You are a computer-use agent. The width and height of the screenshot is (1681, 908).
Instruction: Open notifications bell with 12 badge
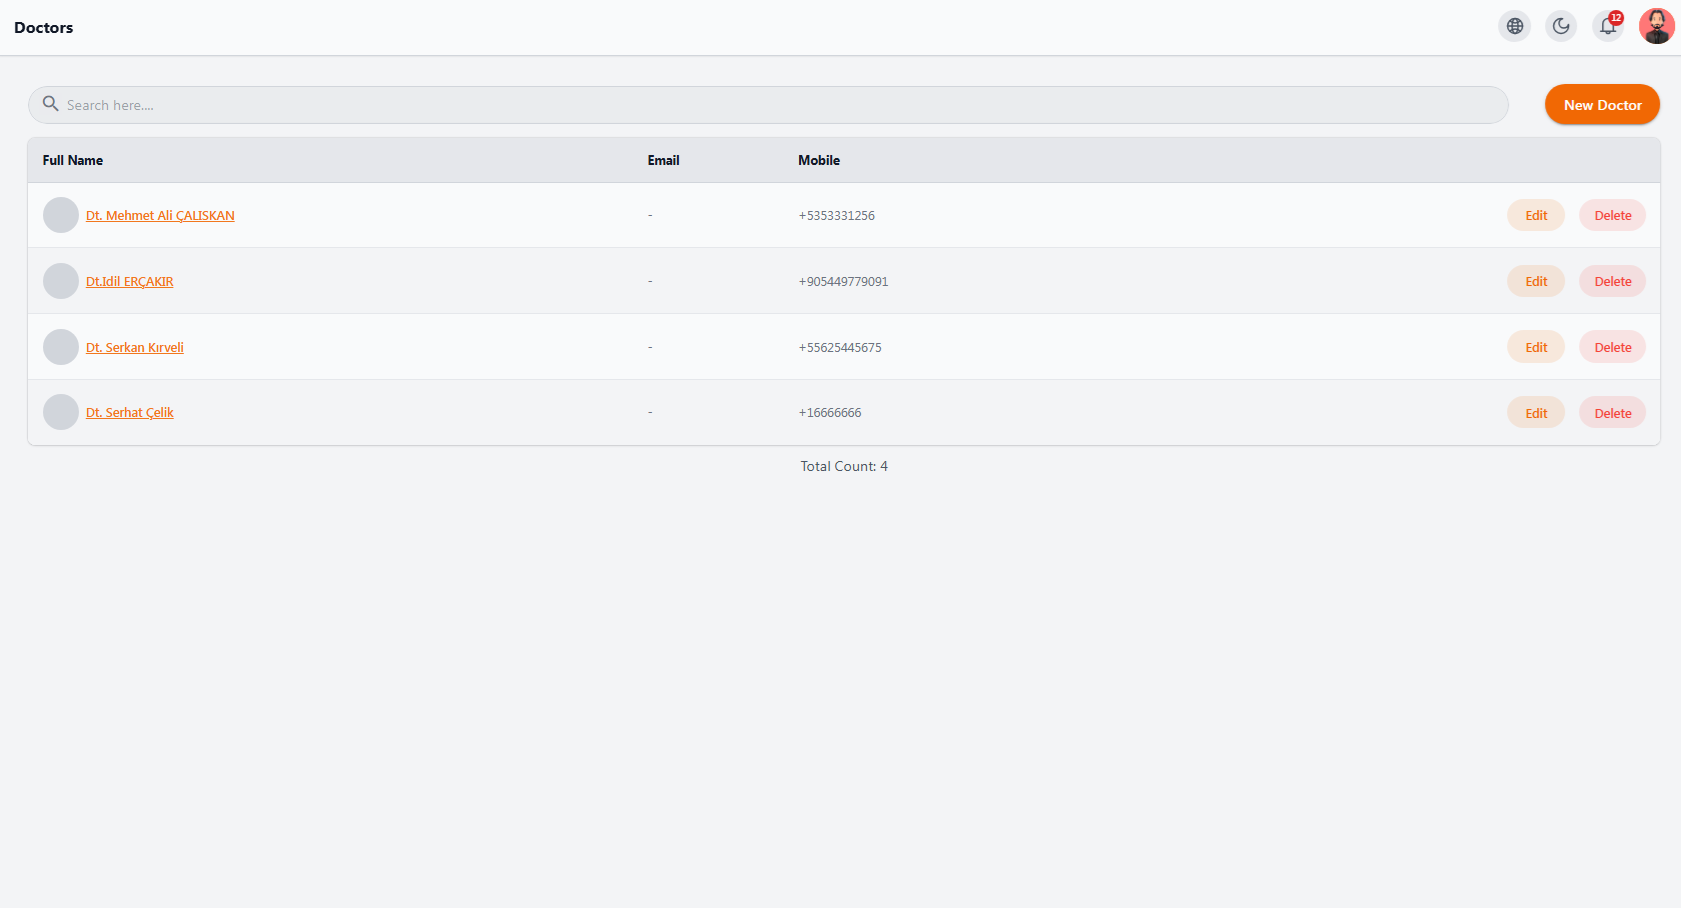1608,26
